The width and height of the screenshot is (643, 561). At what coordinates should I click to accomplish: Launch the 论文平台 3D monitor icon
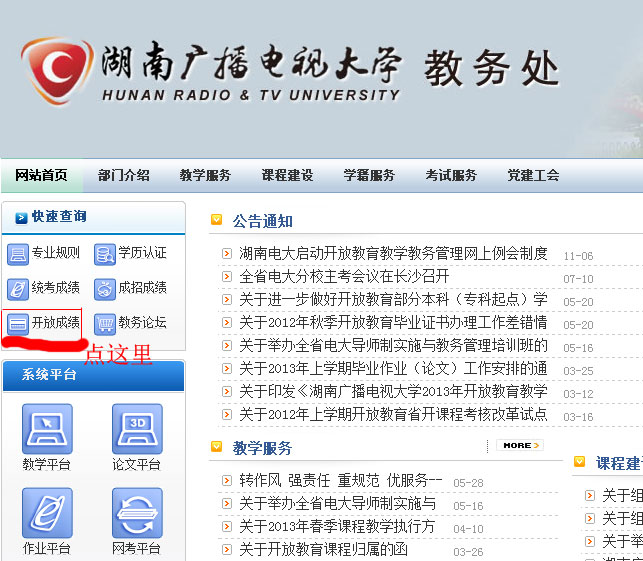137,429
